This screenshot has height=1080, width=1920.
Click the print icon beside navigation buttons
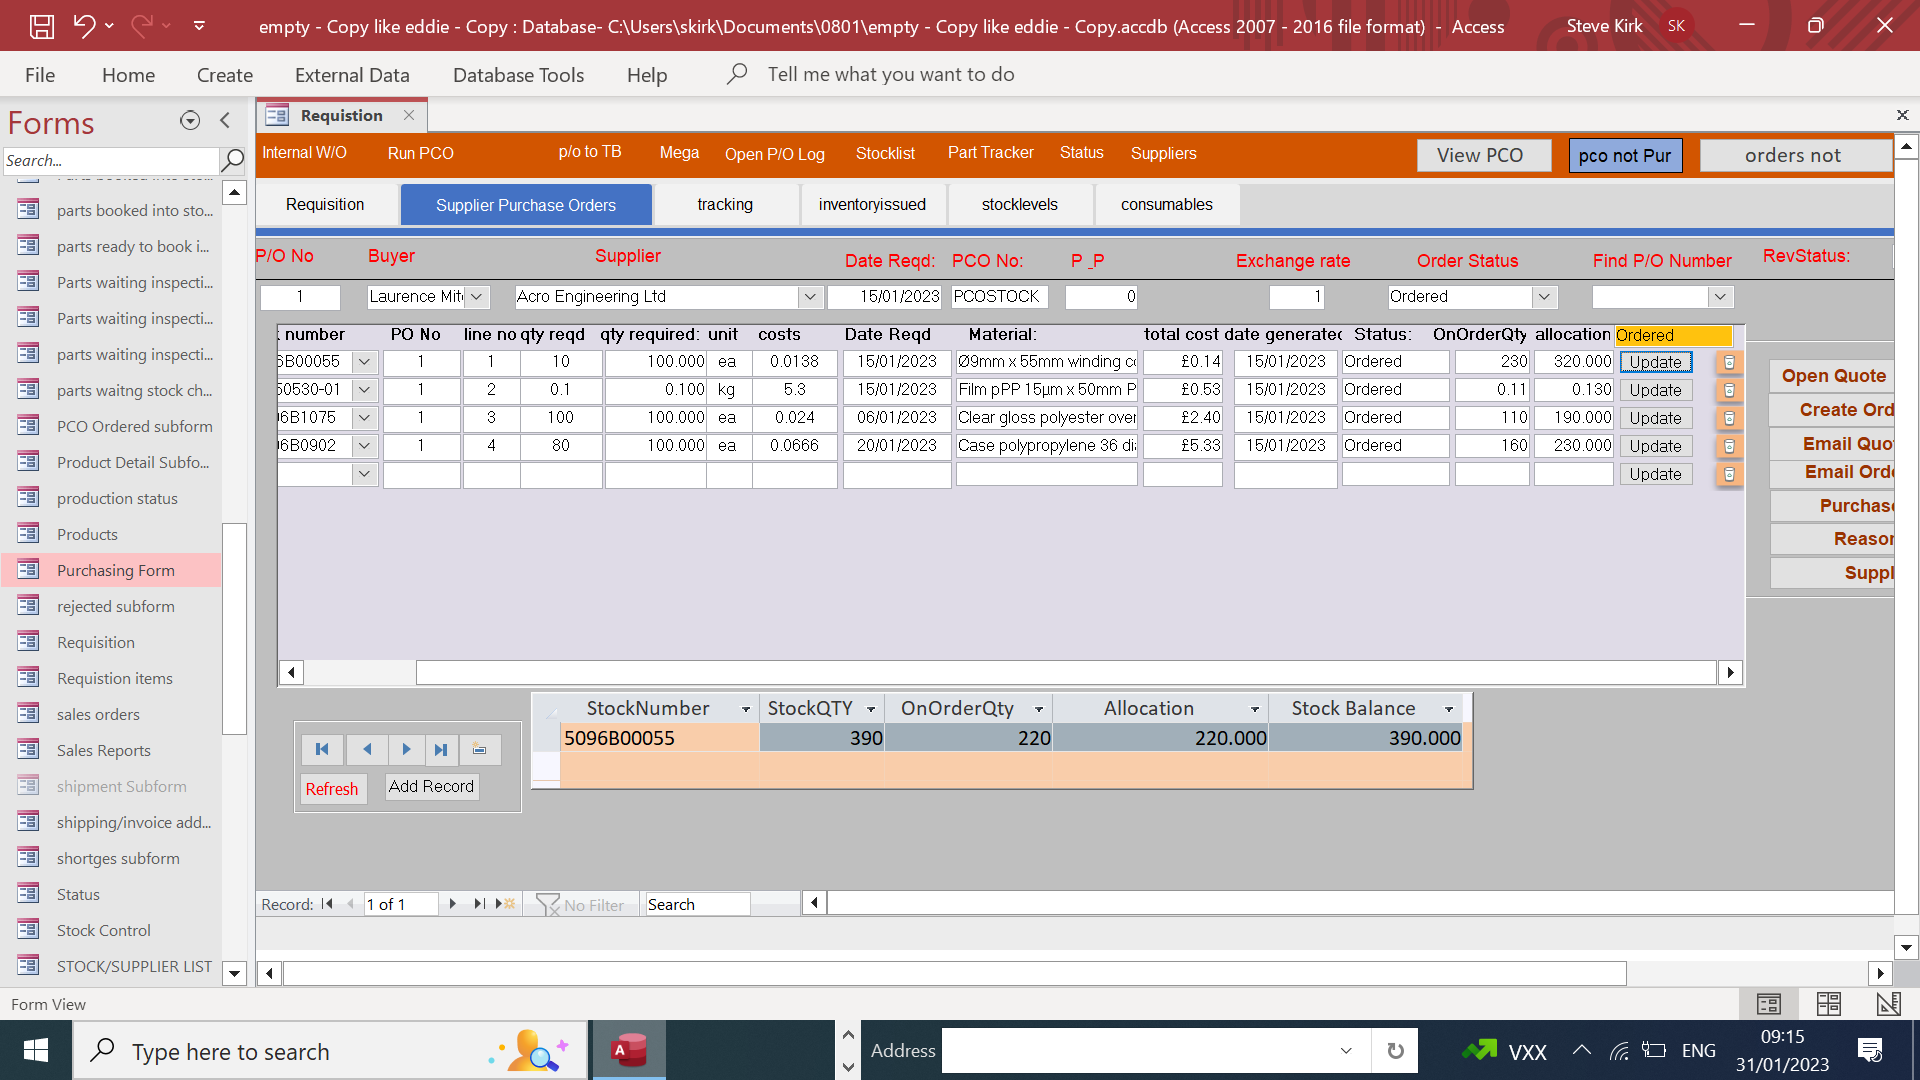480,749
